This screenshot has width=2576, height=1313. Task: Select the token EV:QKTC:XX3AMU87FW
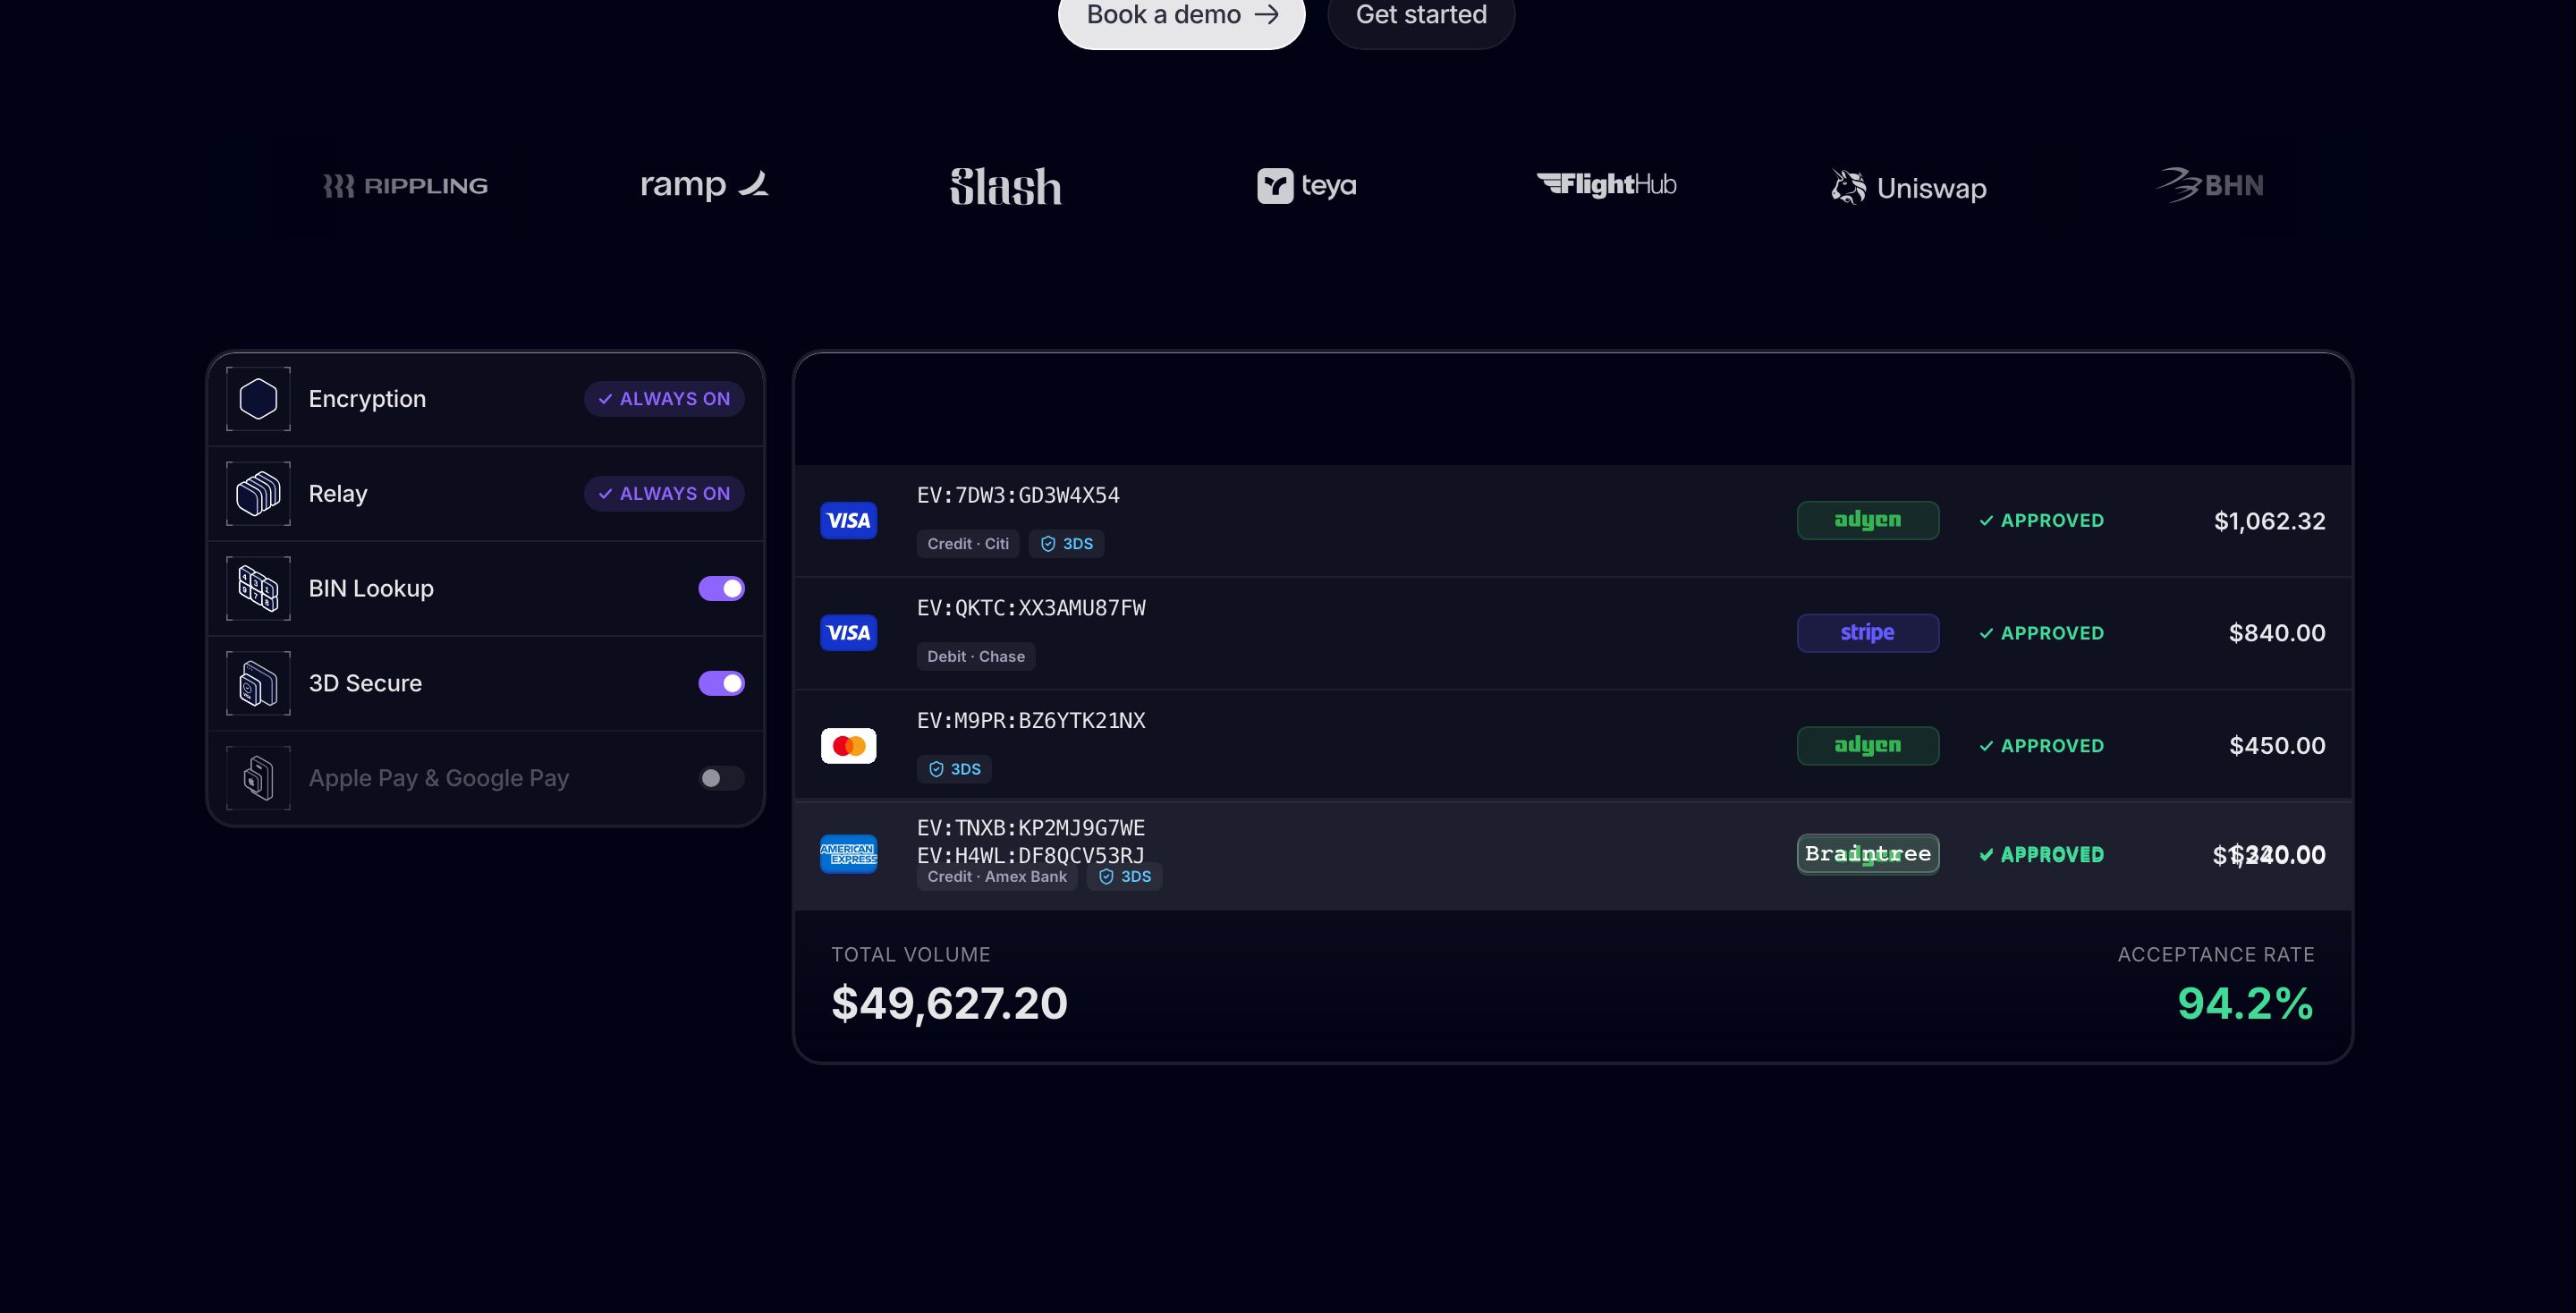pos(1031,608)
